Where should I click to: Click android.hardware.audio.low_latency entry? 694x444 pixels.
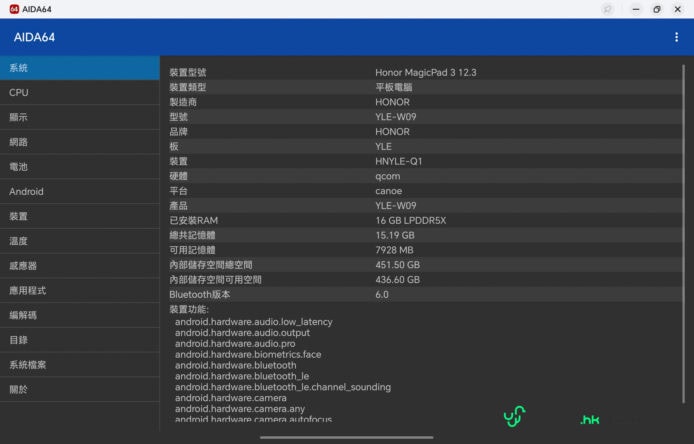point(254,322)
